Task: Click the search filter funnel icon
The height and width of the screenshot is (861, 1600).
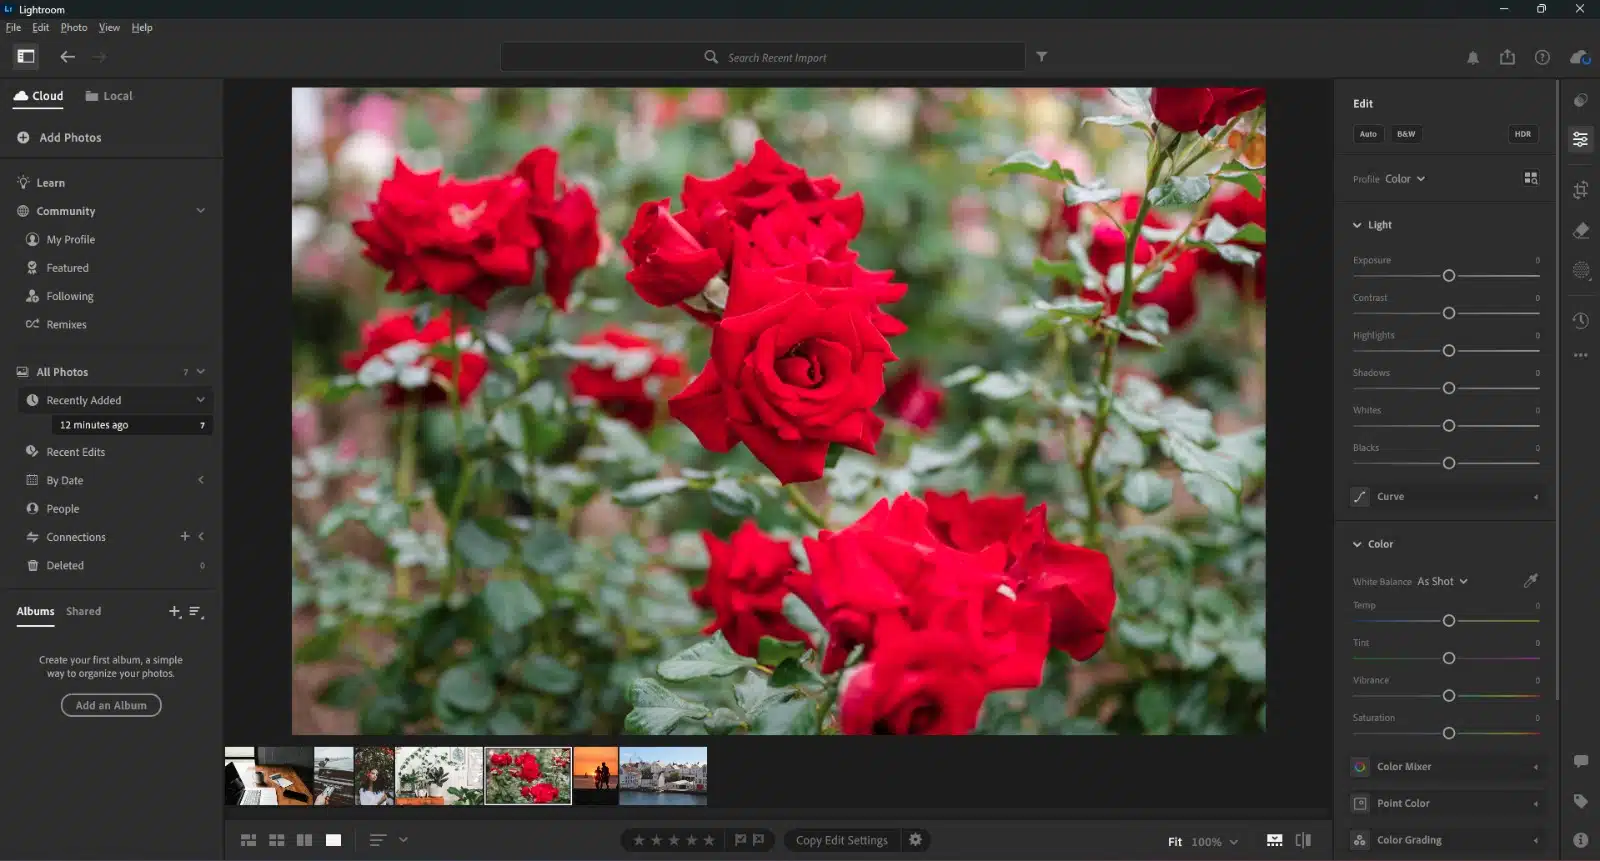Action: pyautogui.click(x=1041, y=57)
